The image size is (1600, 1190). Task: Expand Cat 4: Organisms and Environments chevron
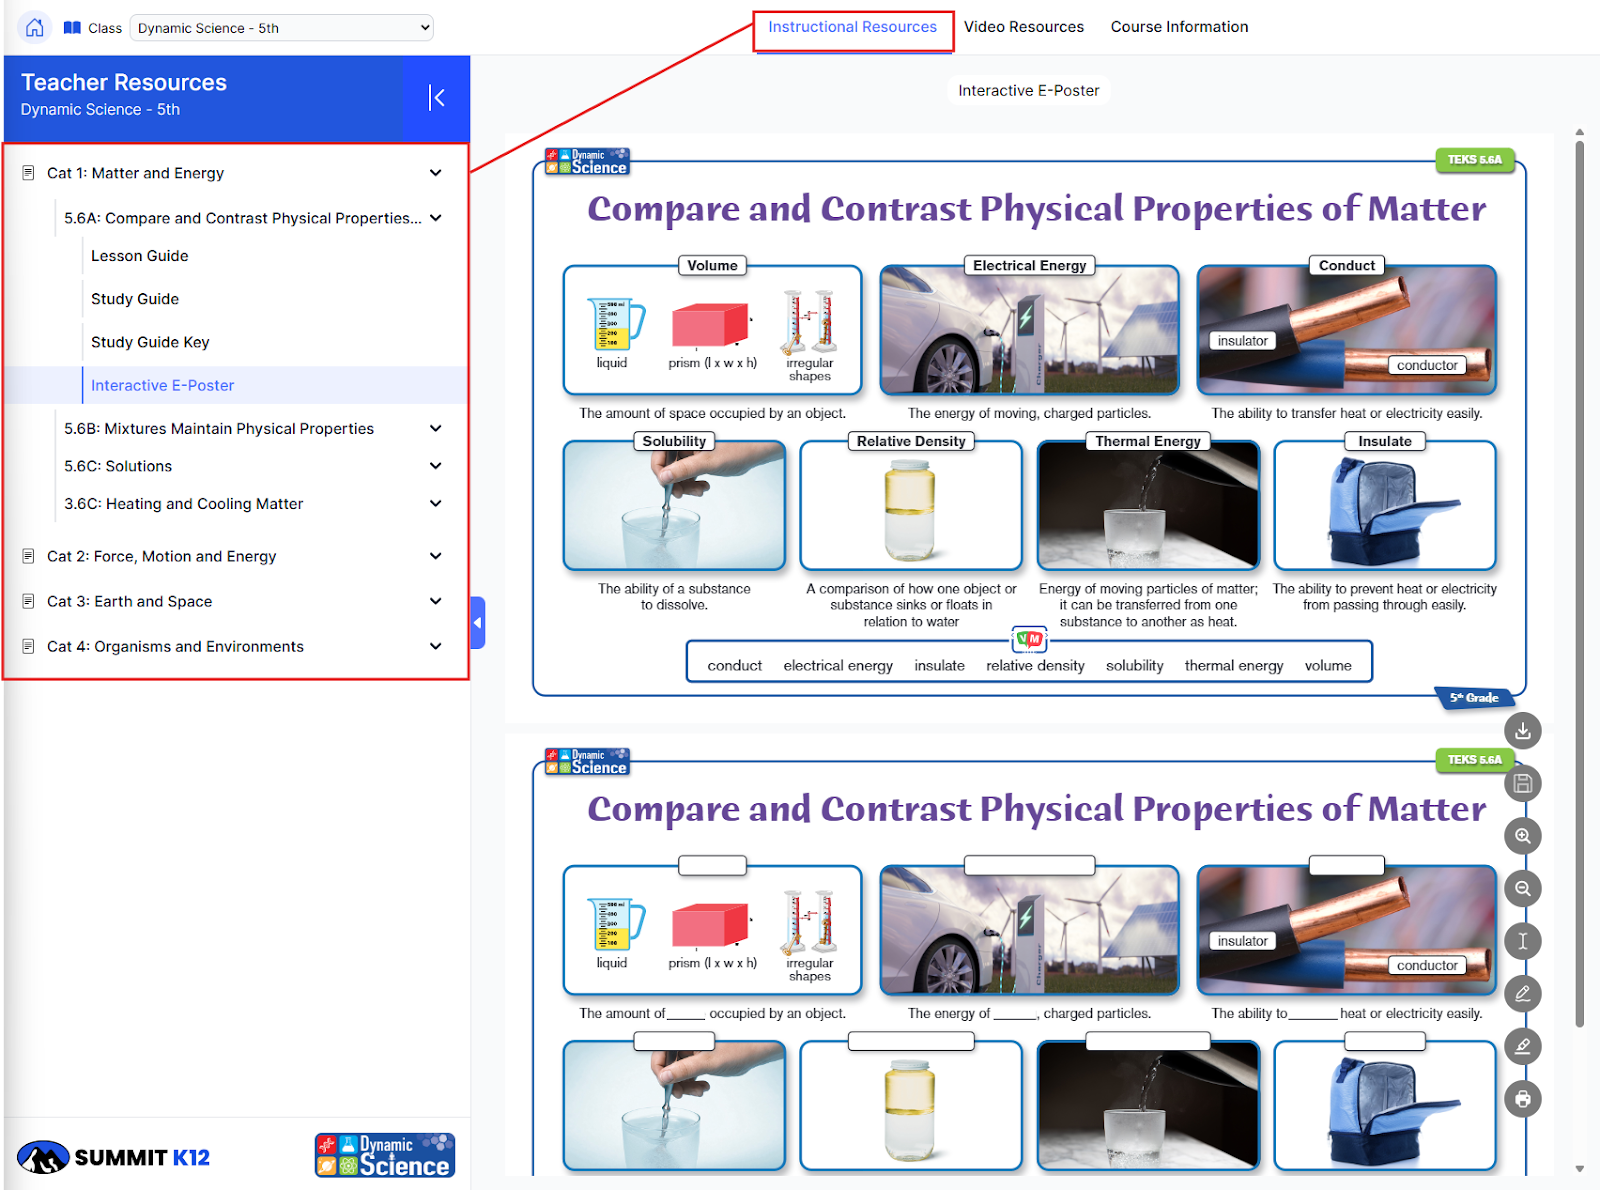[436, 646]
